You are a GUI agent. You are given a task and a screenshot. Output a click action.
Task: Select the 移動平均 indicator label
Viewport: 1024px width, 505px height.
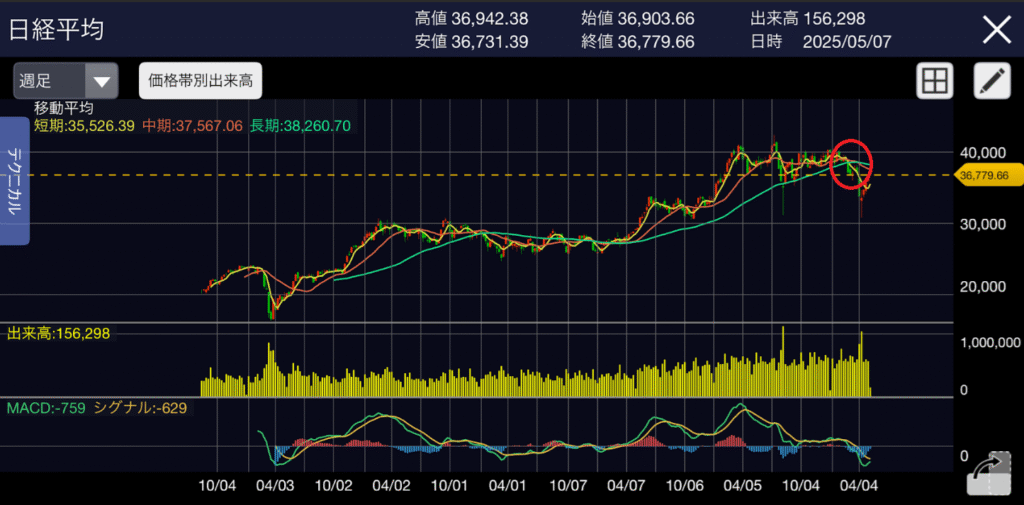[x=64, y=108]
